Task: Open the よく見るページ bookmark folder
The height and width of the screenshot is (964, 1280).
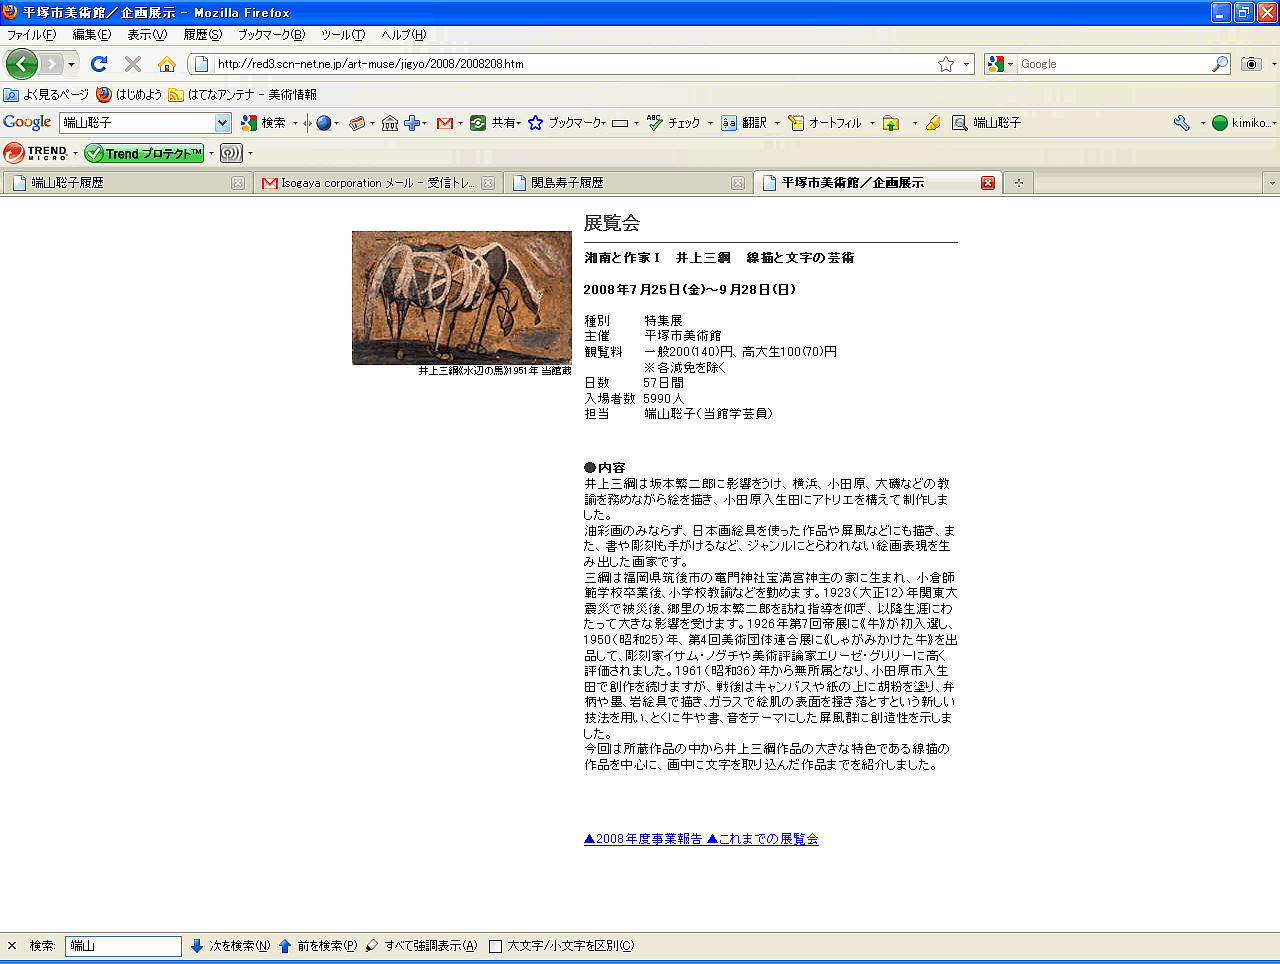Action: point(46,94)
